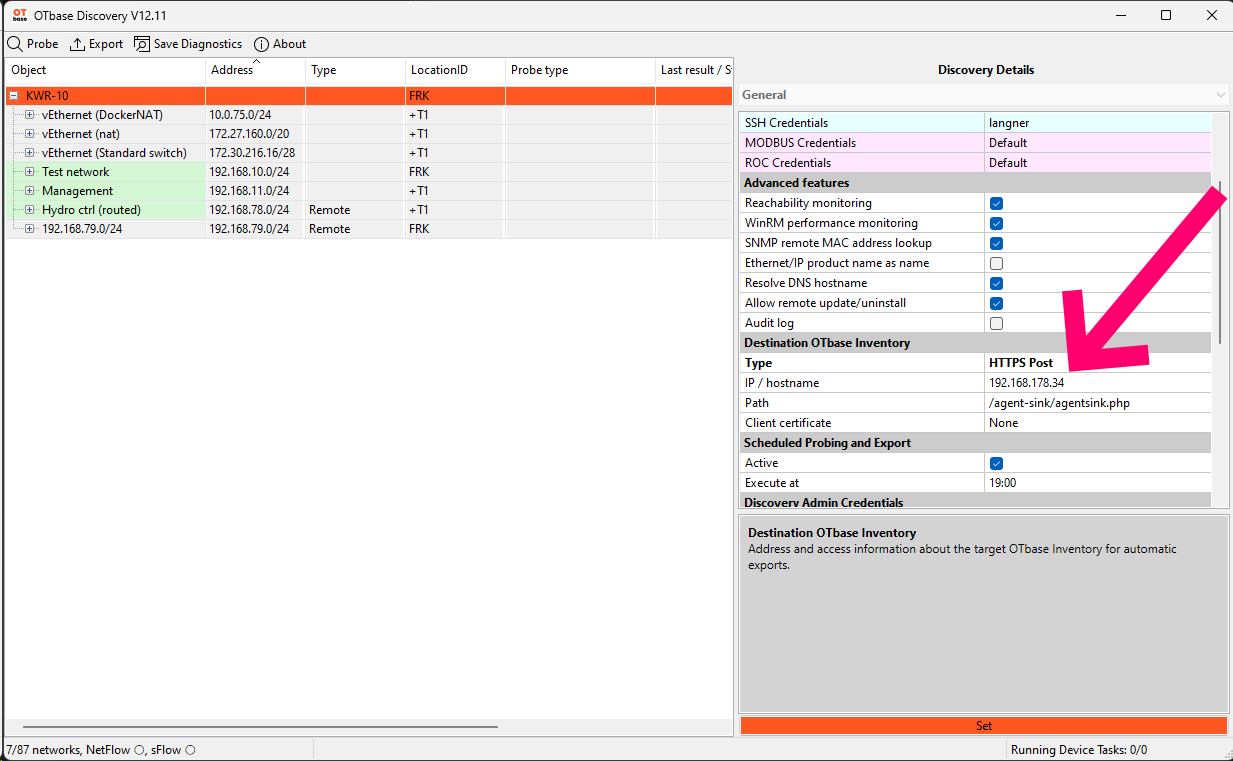Sort by the LocationID column header
Image resolution: width=1233 pixels, height=761 pixels.
[455, 71]
